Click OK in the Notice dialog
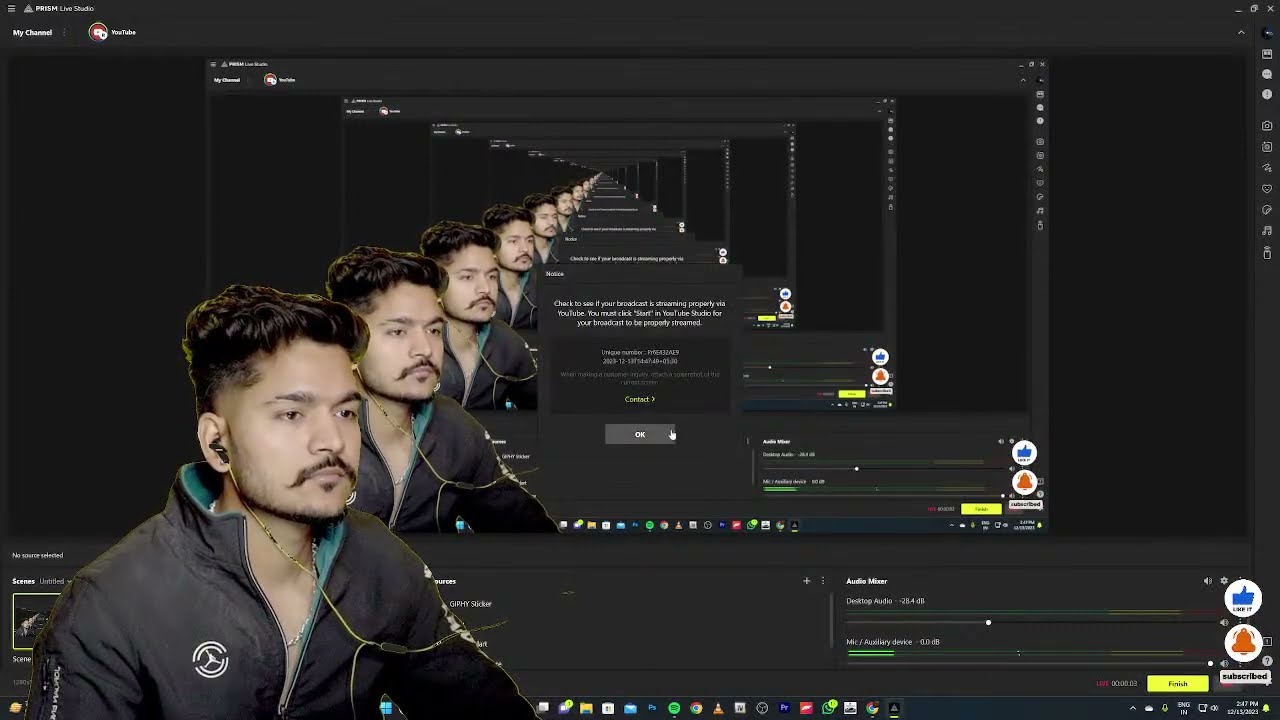 640,434
